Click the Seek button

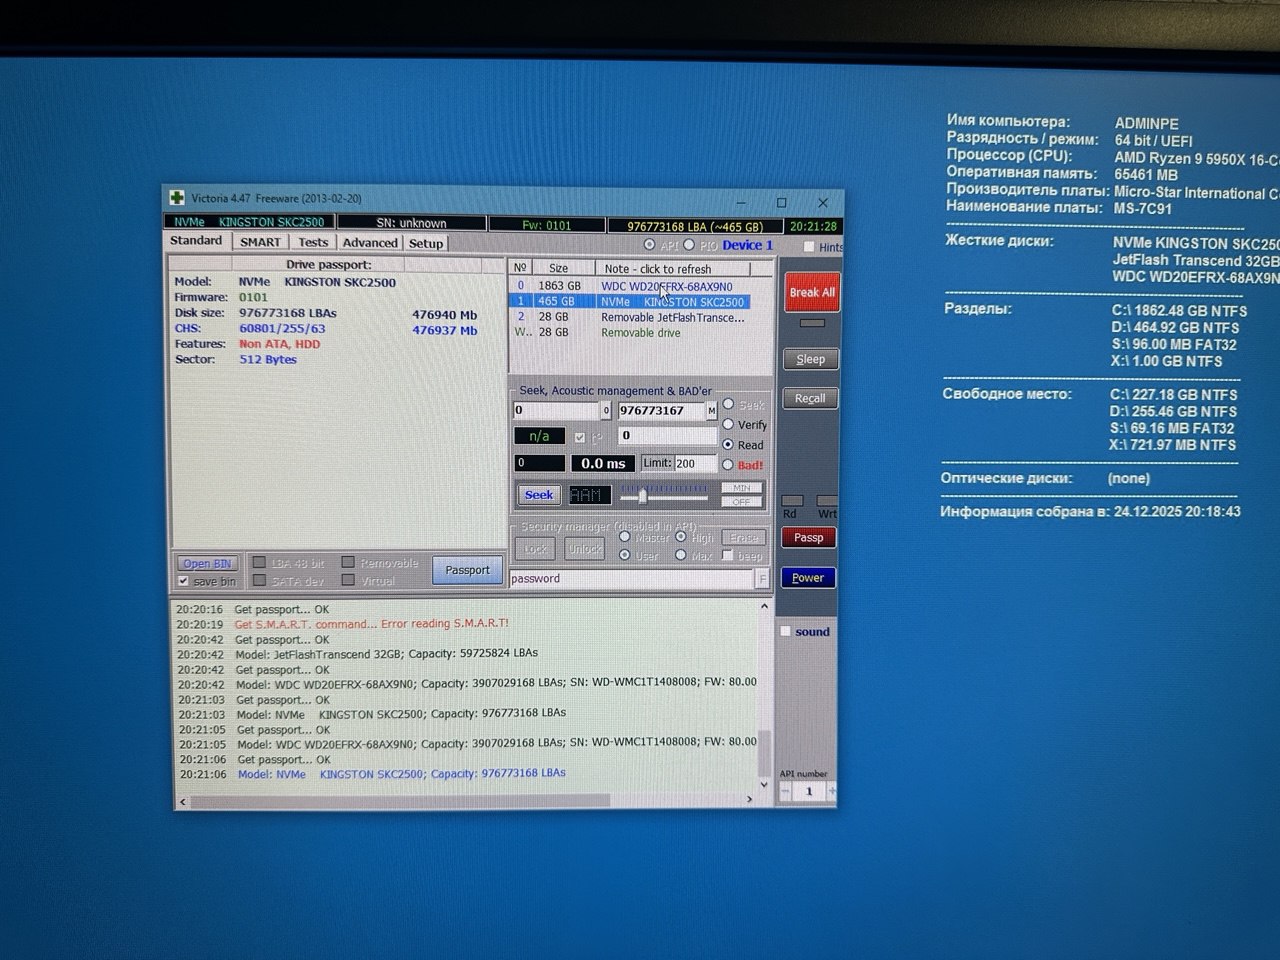click(538, 495)
